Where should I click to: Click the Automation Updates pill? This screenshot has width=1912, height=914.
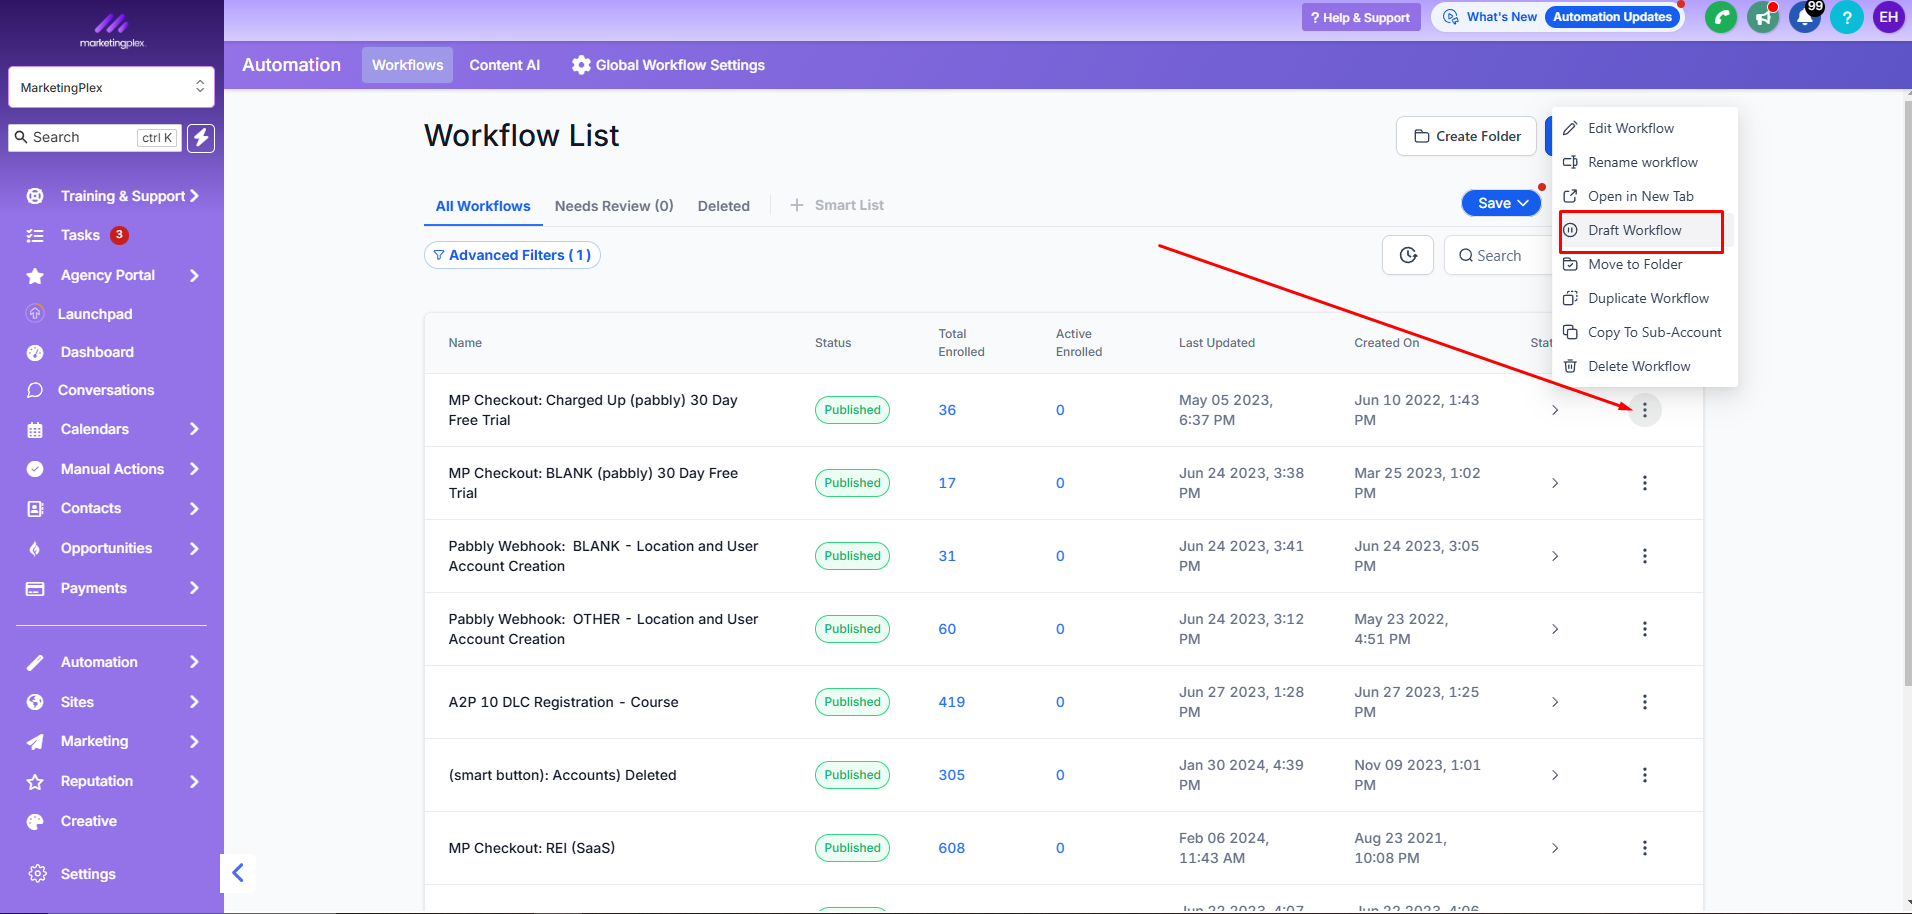tap(1612, 17)
